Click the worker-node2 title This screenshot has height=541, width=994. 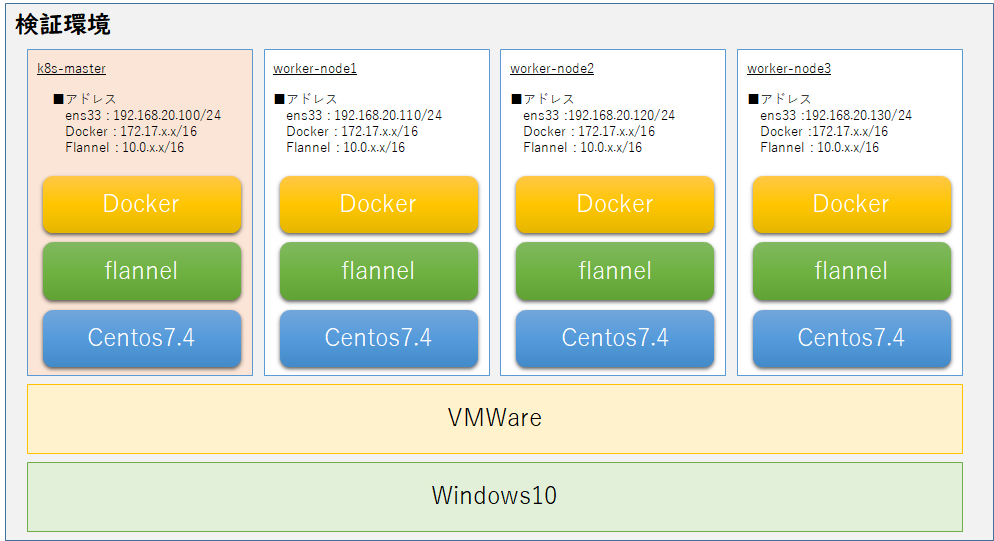click(552, 68)
